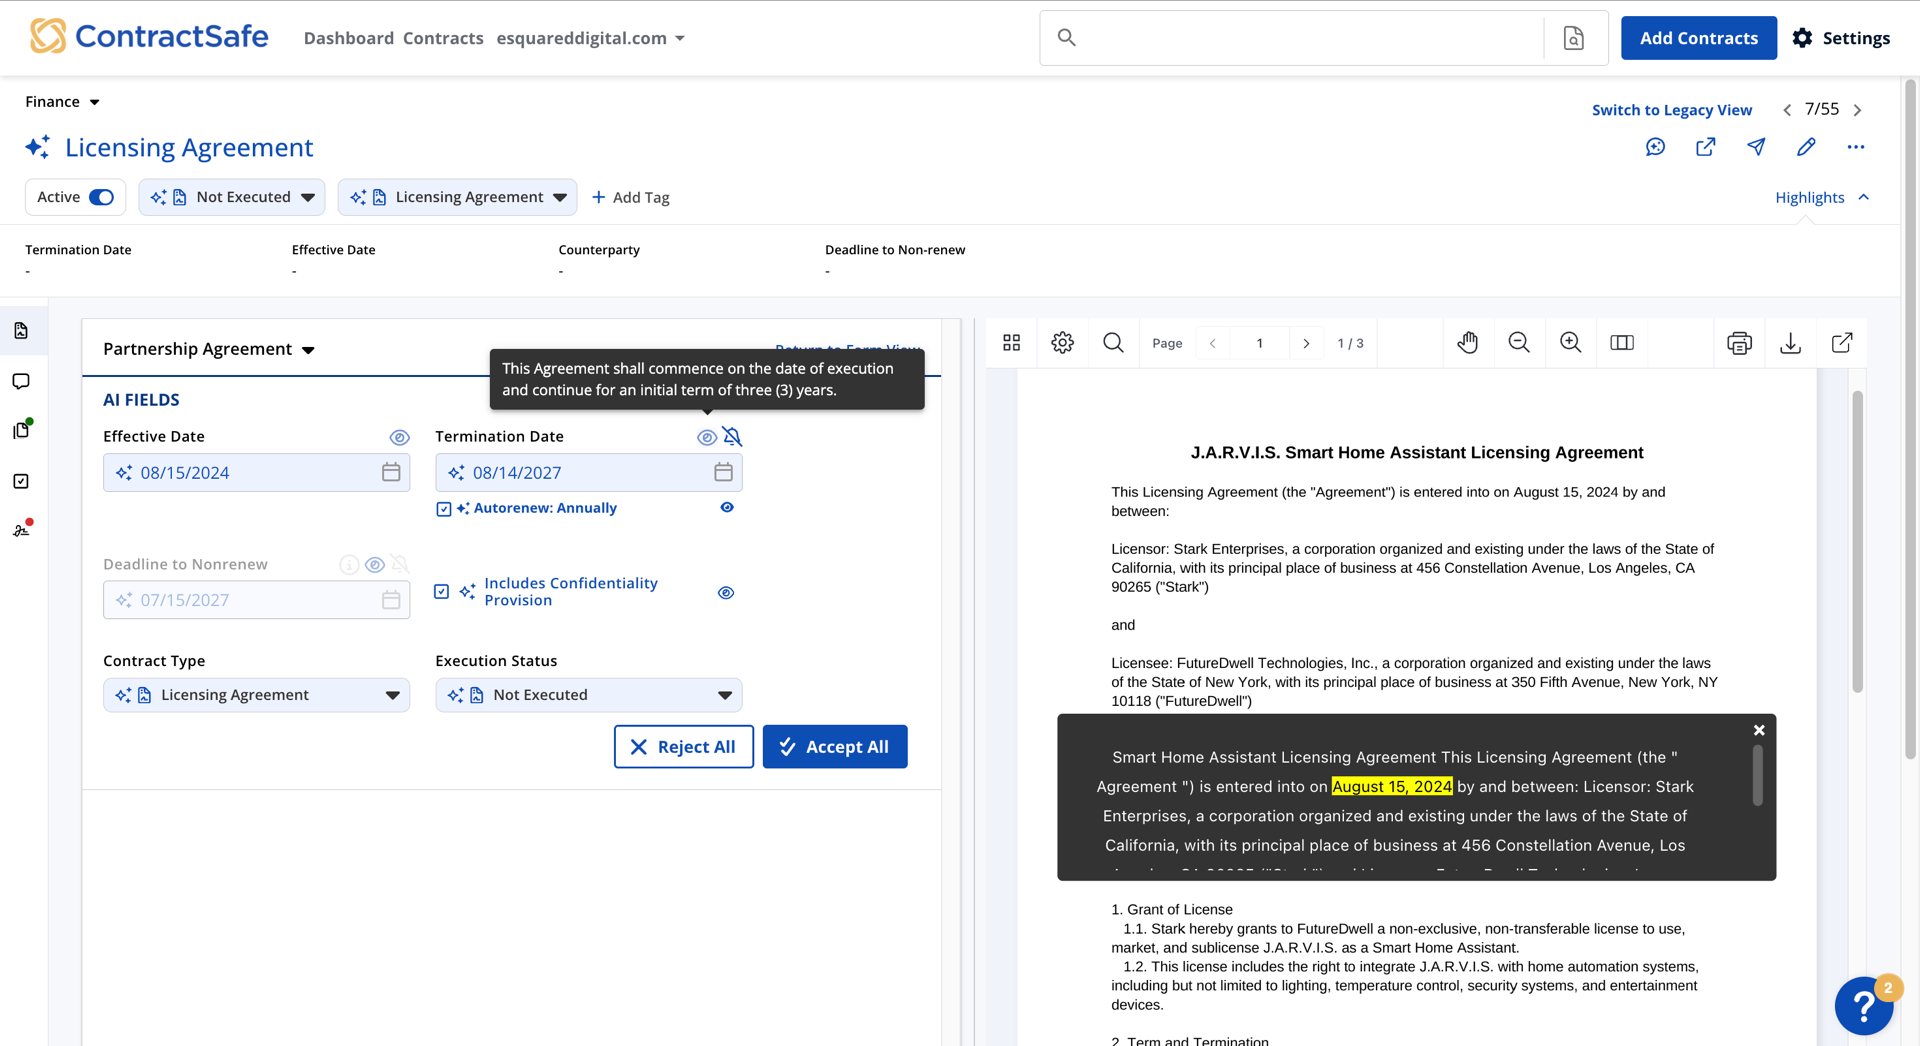Image resolution: width=1920 pixels, height=1046 pixels.
Task: Show Confidentiality Provision source eye icon
Action: coord(726,593)
